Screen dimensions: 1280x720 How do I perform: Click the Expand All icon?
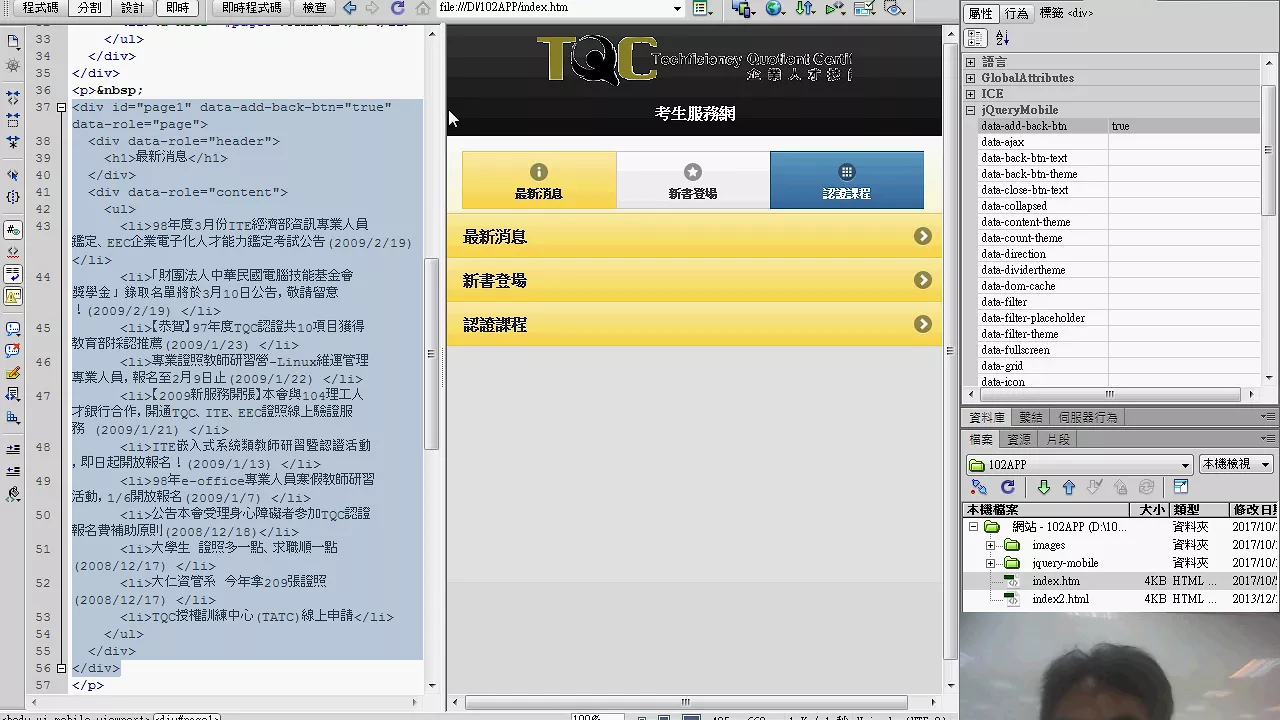pos(13,142)
